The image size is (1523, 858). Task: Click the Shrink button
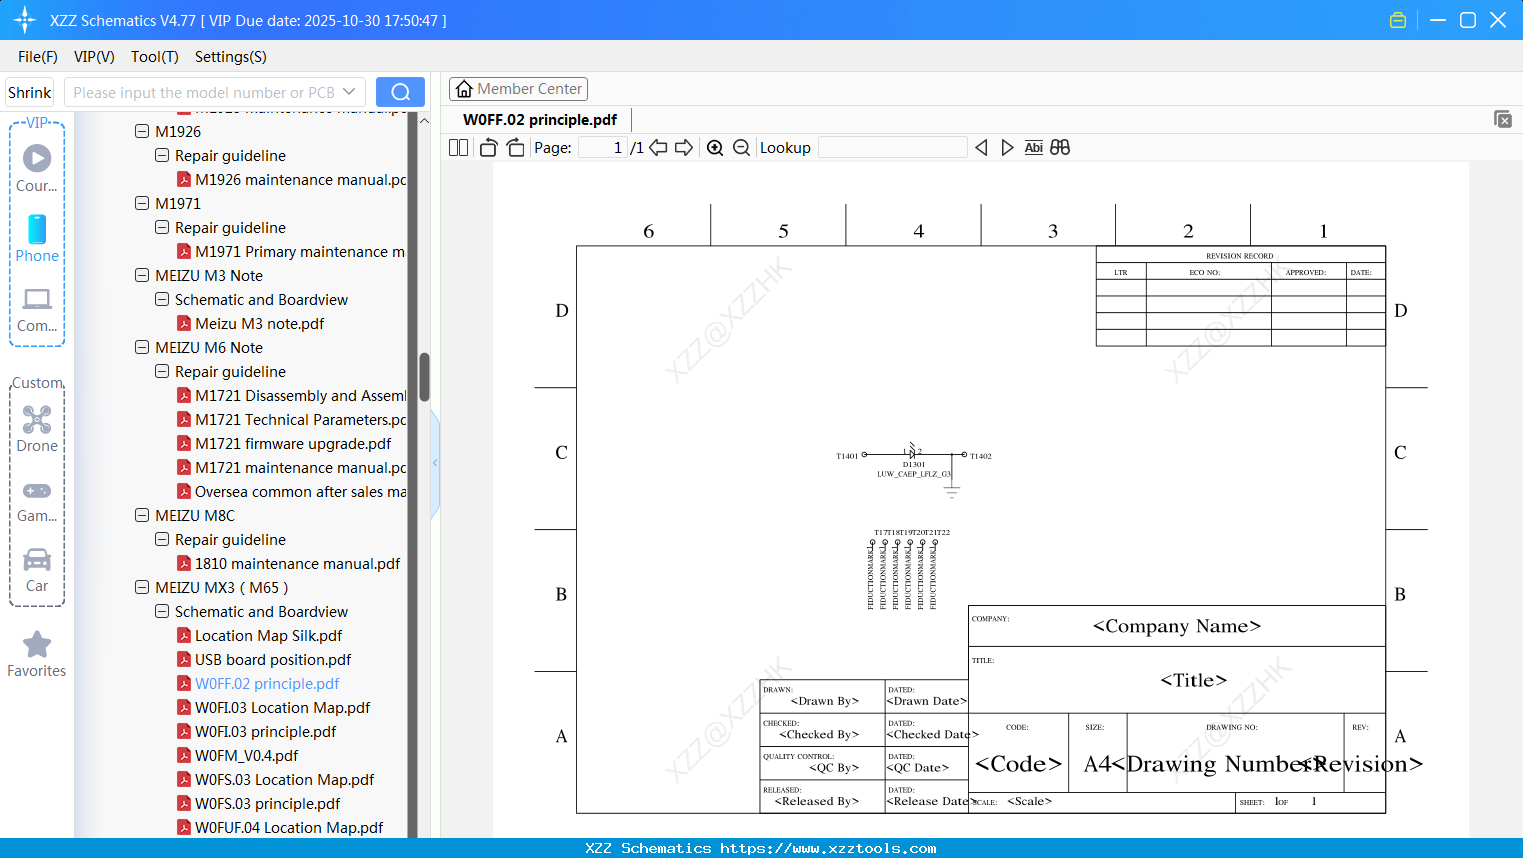[x=29, y=91]
